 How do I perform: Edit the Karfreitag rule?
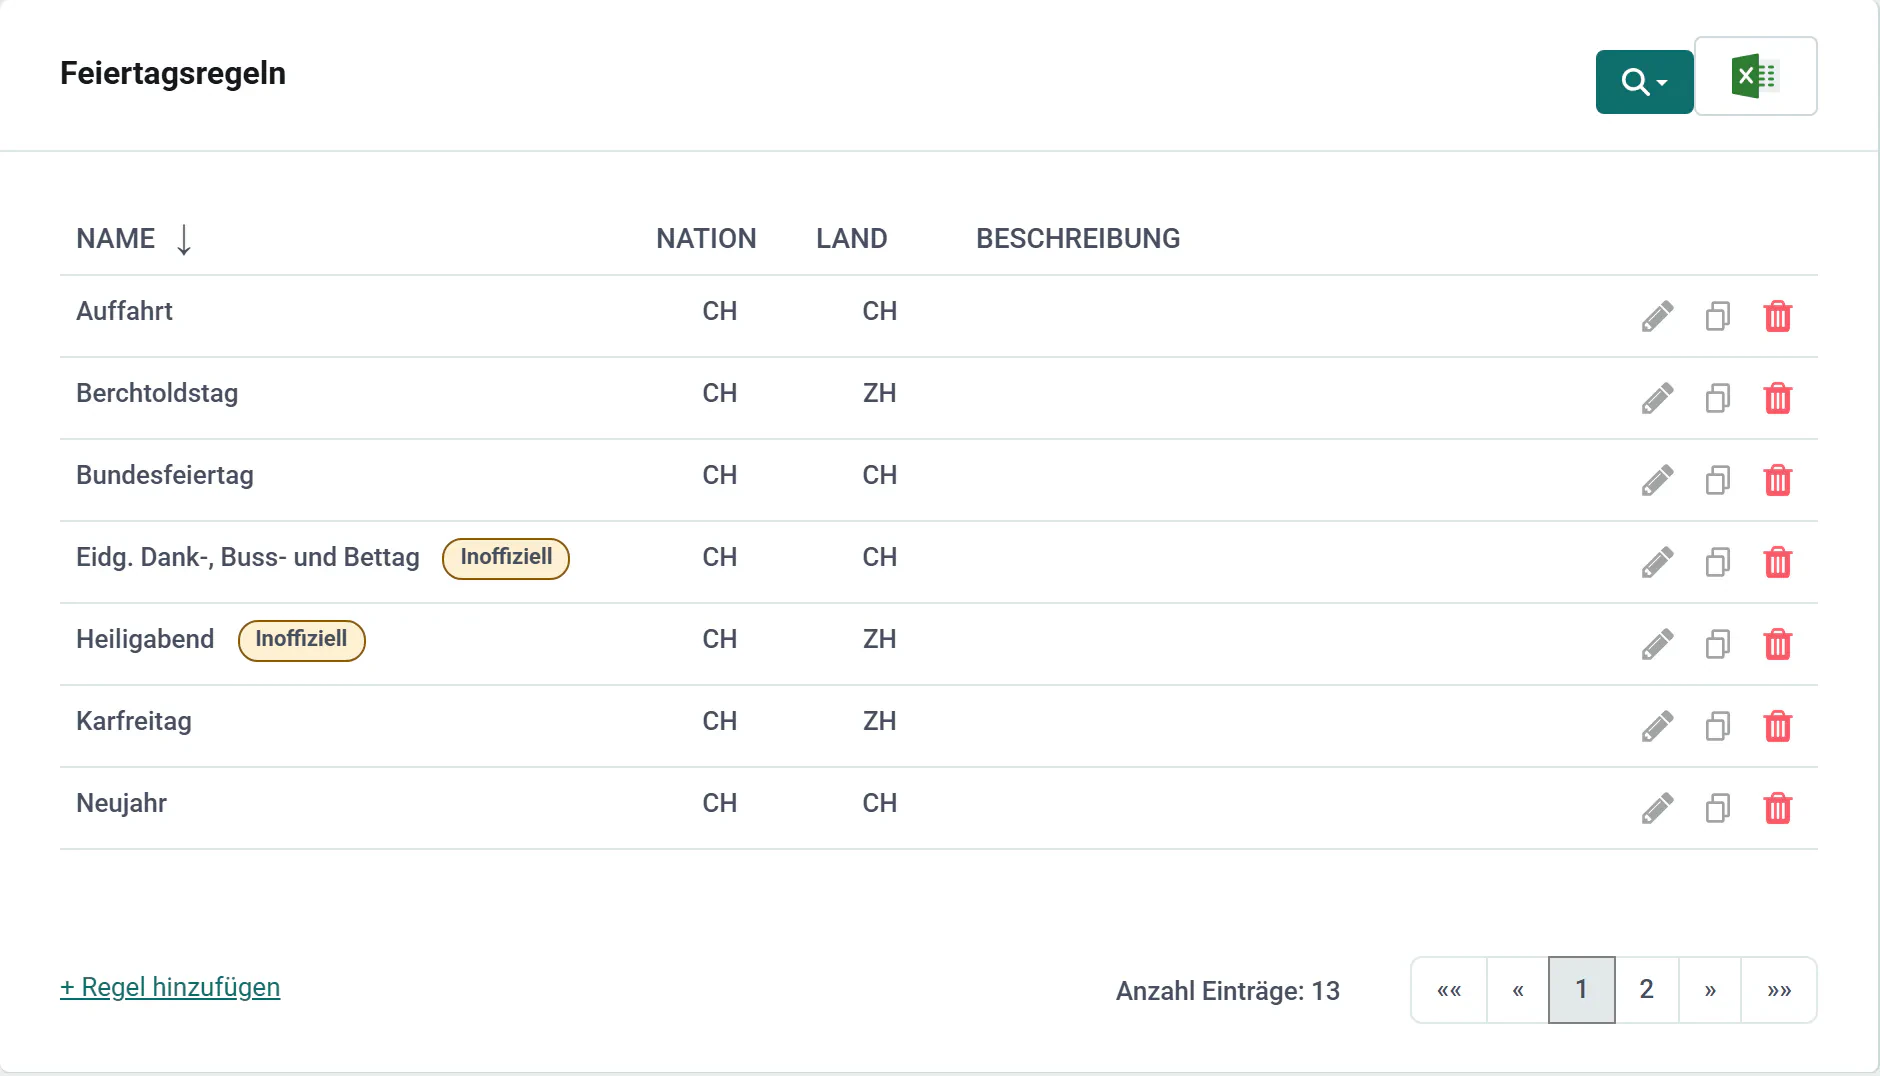tap(1657, 726)
